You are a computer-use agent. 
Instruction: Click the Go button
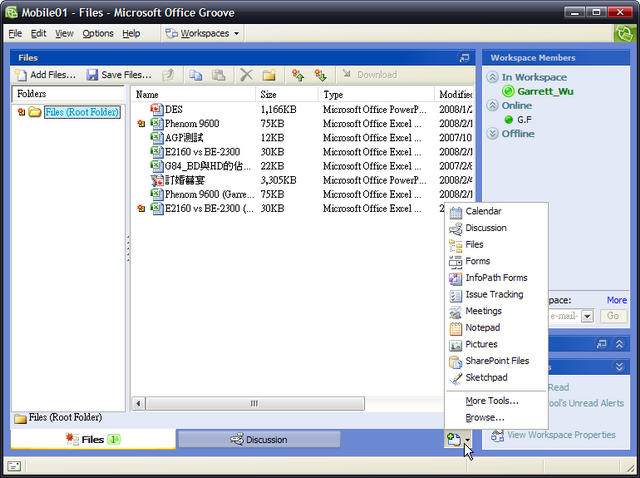(613, 316)
